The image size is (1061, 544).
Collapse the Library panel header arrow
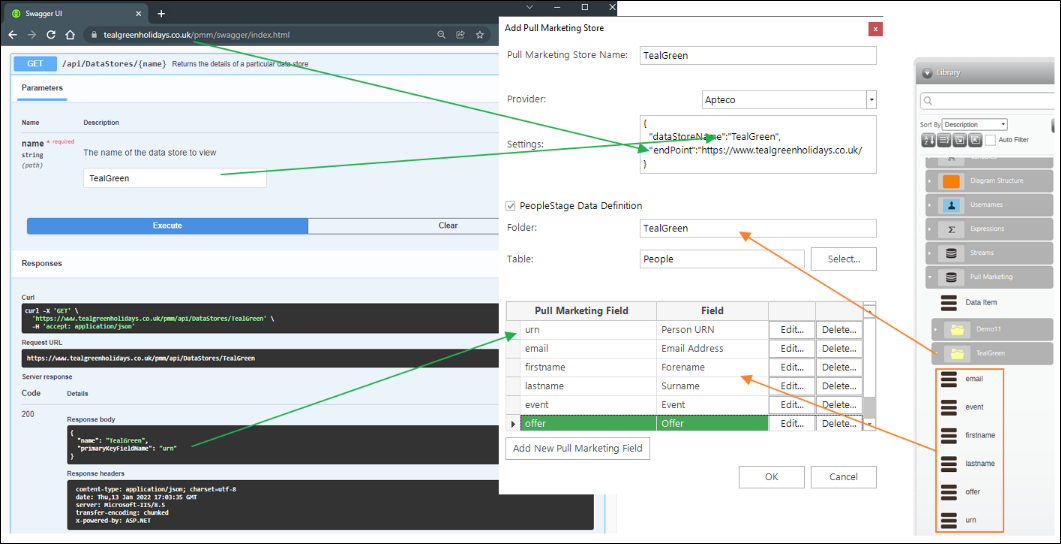point(927,73)
